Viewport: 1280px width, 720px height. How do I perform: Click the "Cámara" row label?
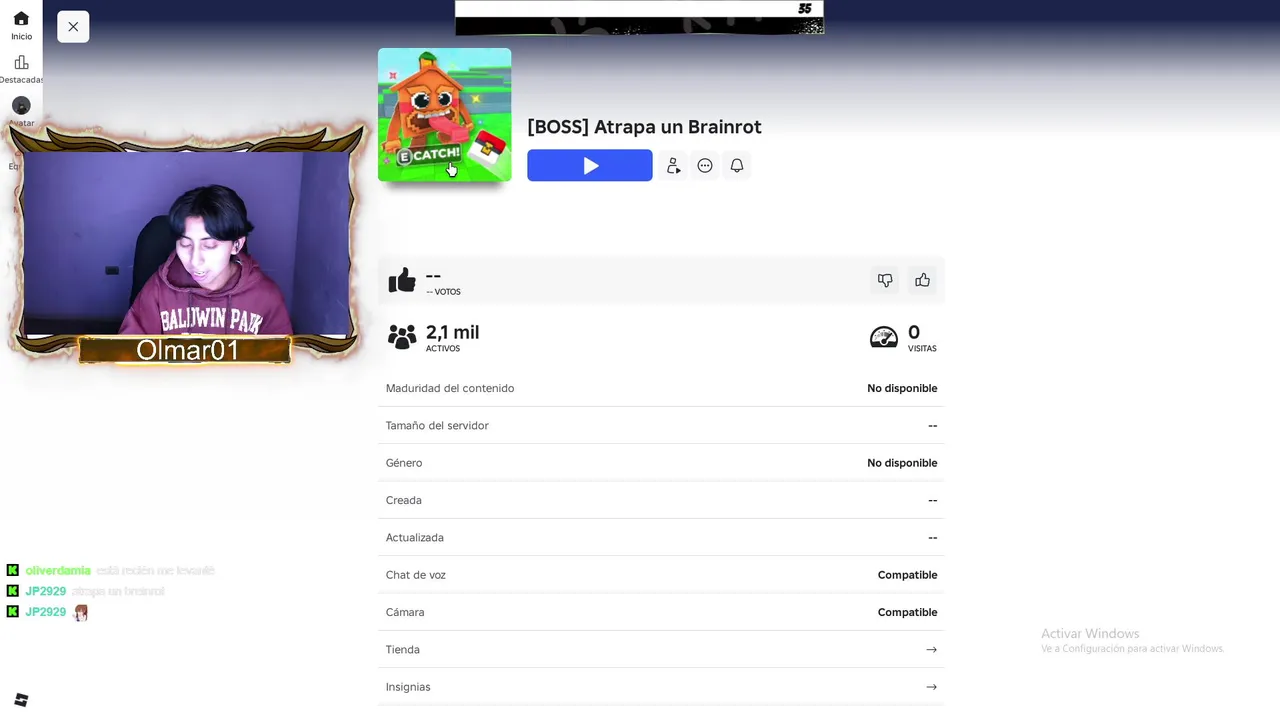click(405, 612)
